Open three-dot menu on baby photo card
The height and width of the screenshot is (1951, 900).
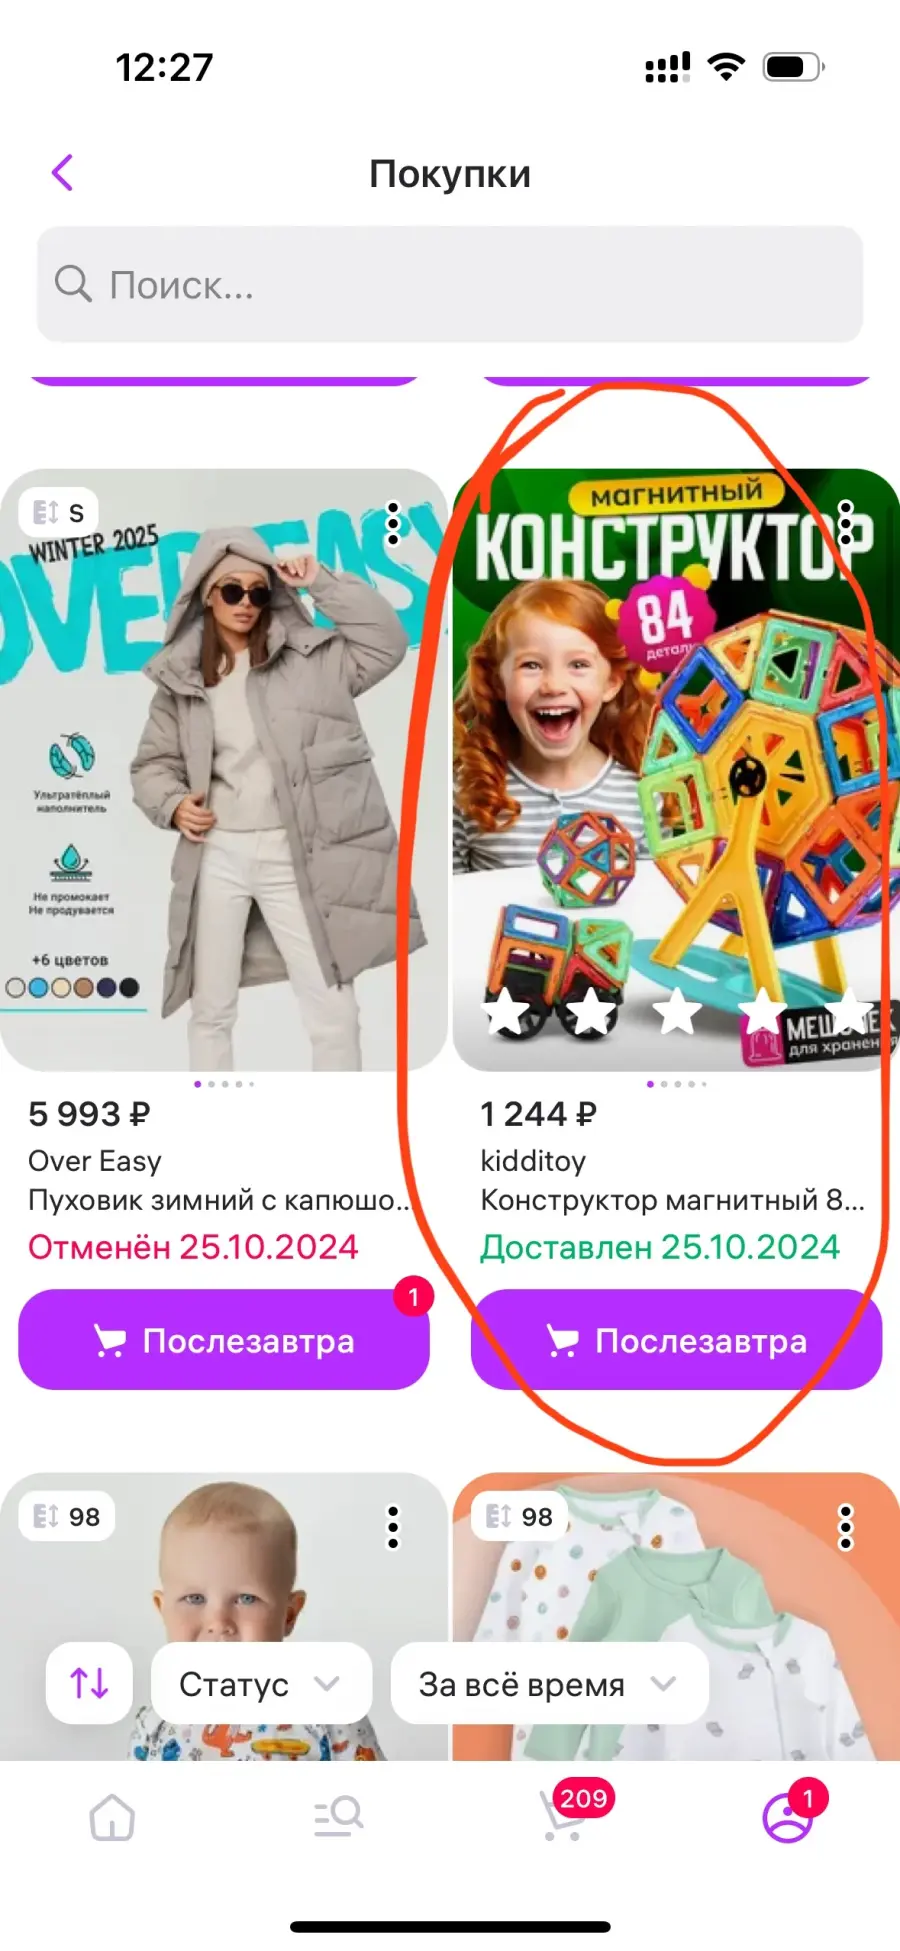[393, 1527]
